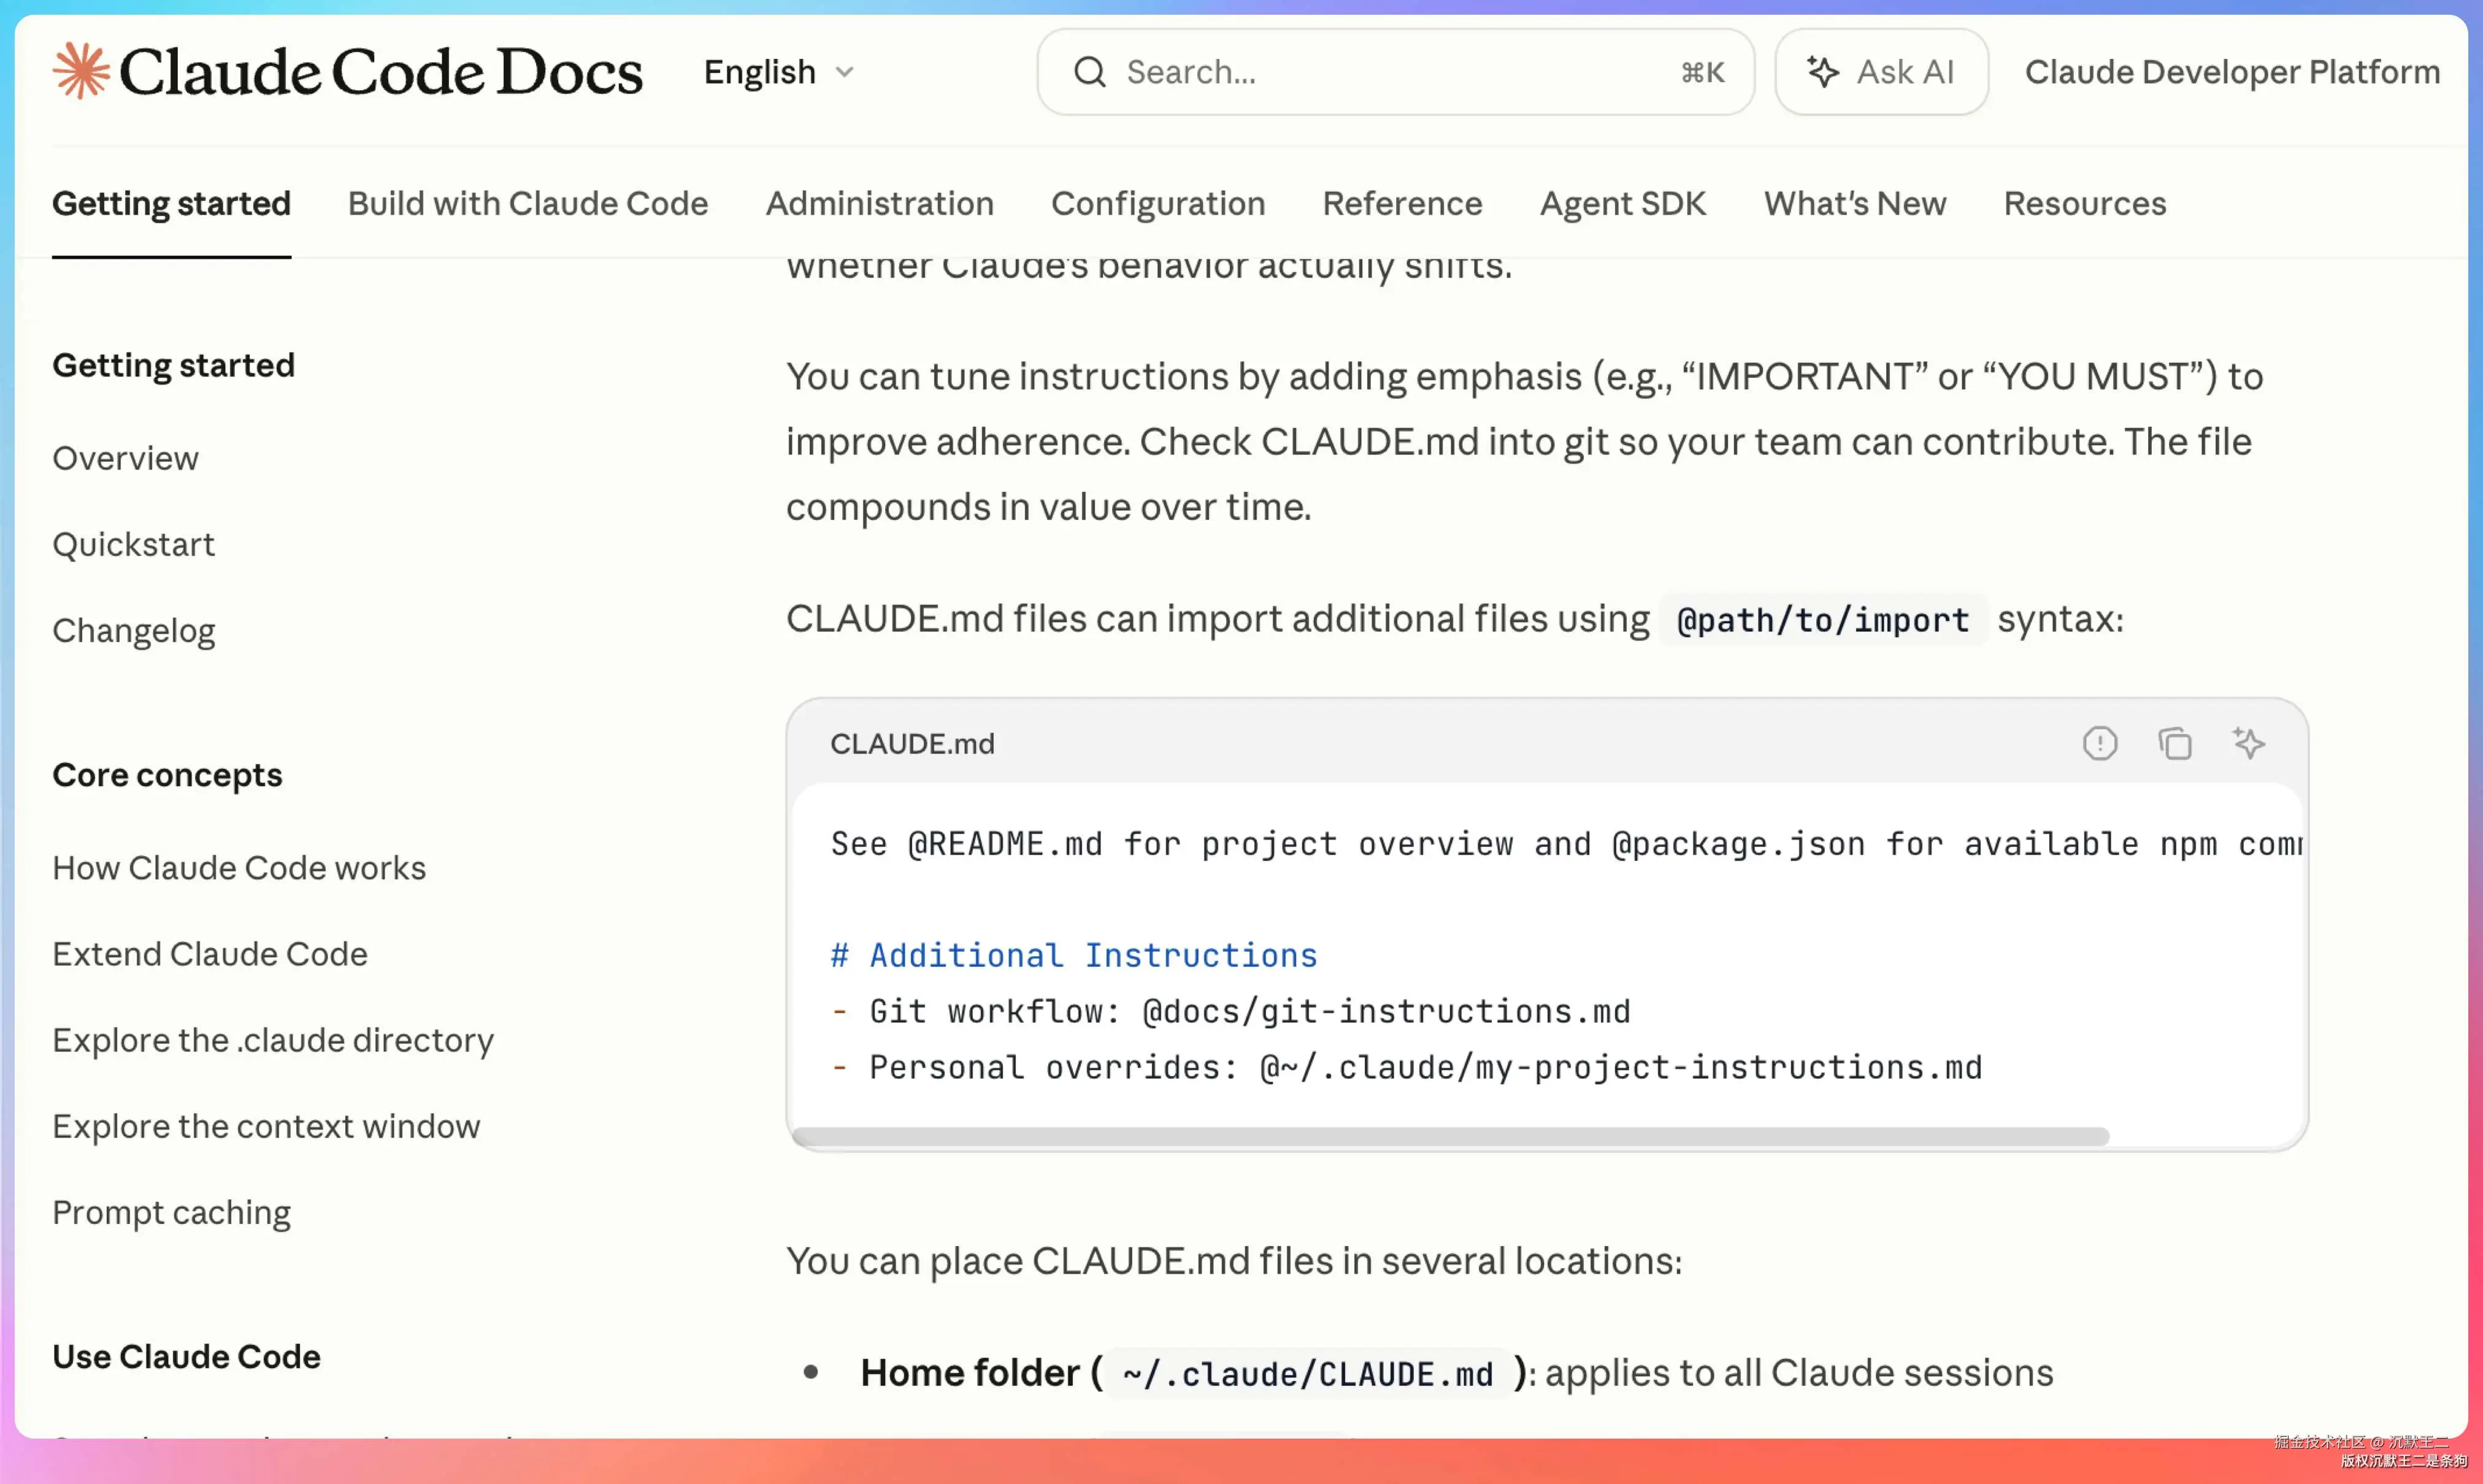Open Explore the .claude directory
Screen dimensions: 2483x1484
(273, 1040)
